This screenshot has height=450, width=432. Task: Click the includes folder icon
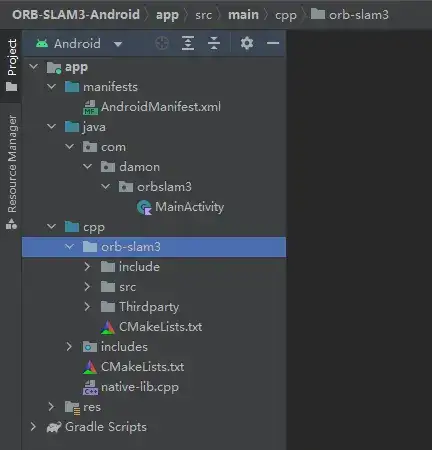click(x=90, y=347)
